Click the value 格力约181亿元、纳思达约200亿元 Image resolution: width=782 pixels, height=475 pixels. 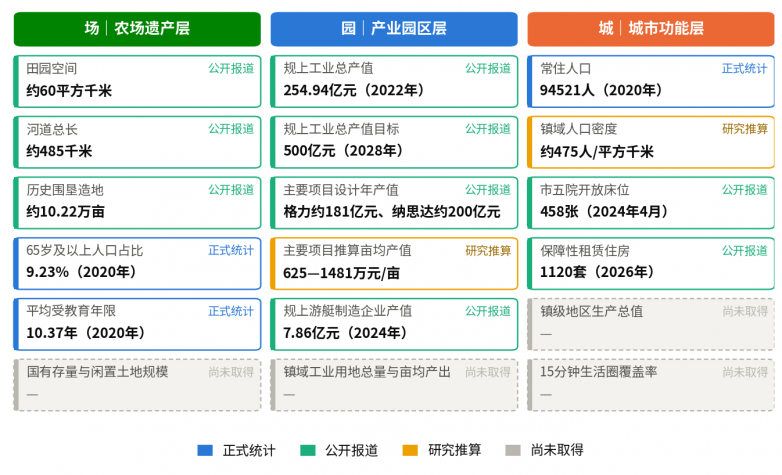(x=391, y=212)
